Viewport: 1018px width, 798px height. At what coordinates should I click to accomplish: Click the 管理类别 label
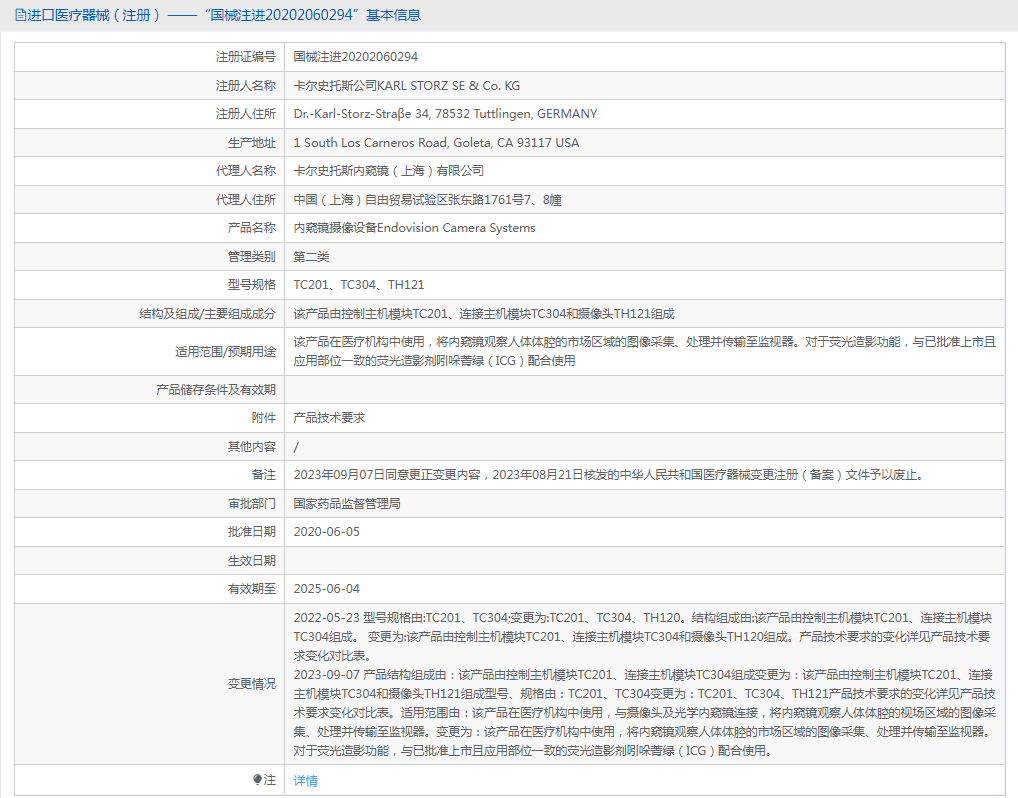tap(251, 256)
